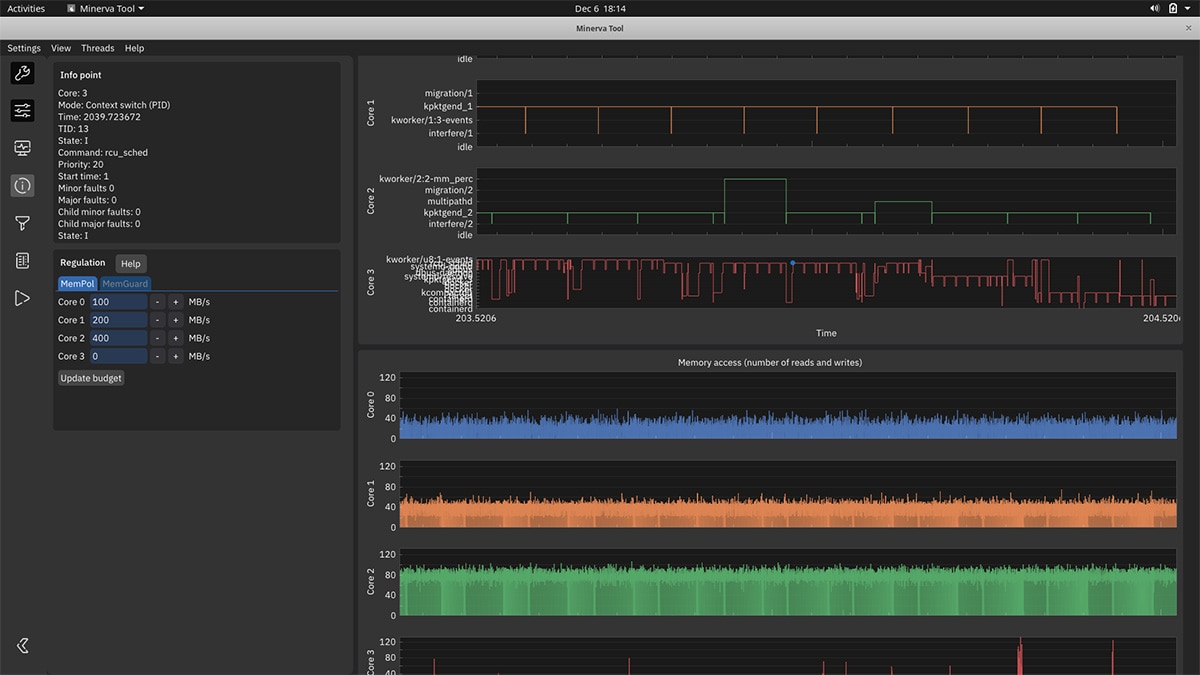Click the Update budget button
This screenshot has width=1200, height=675.
91,378
